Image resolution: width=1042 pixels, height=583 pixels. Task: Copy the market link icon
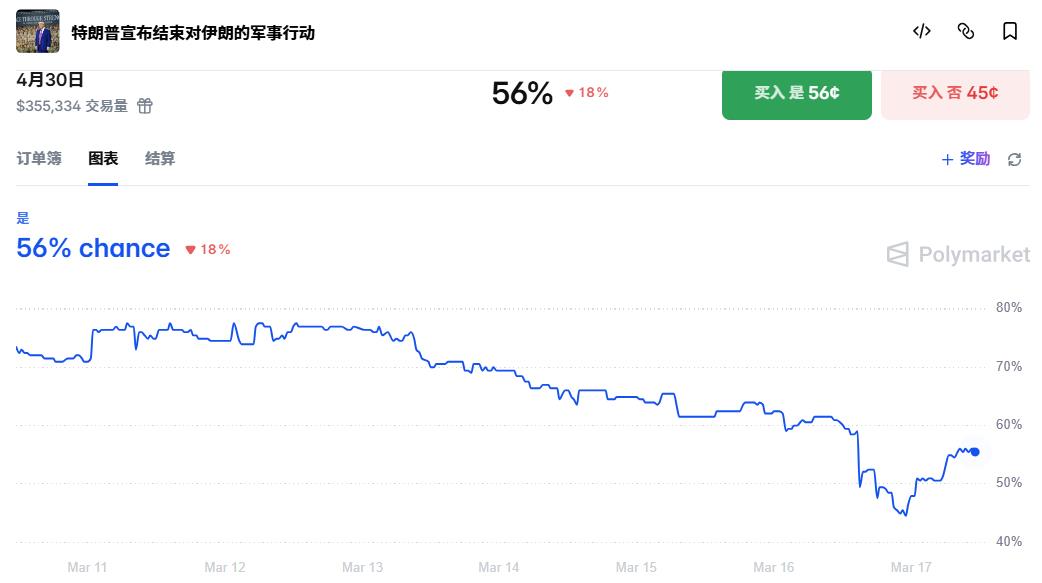[966, 31]
